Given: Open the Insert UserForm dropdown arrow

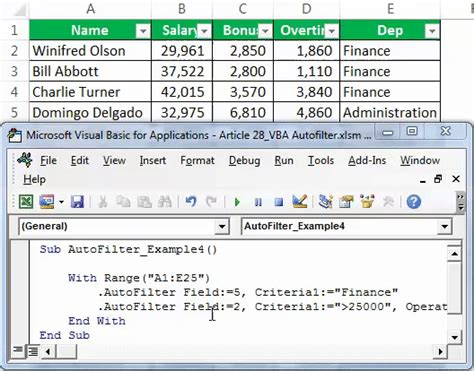Looking at the screenshot, I should 61,202.
